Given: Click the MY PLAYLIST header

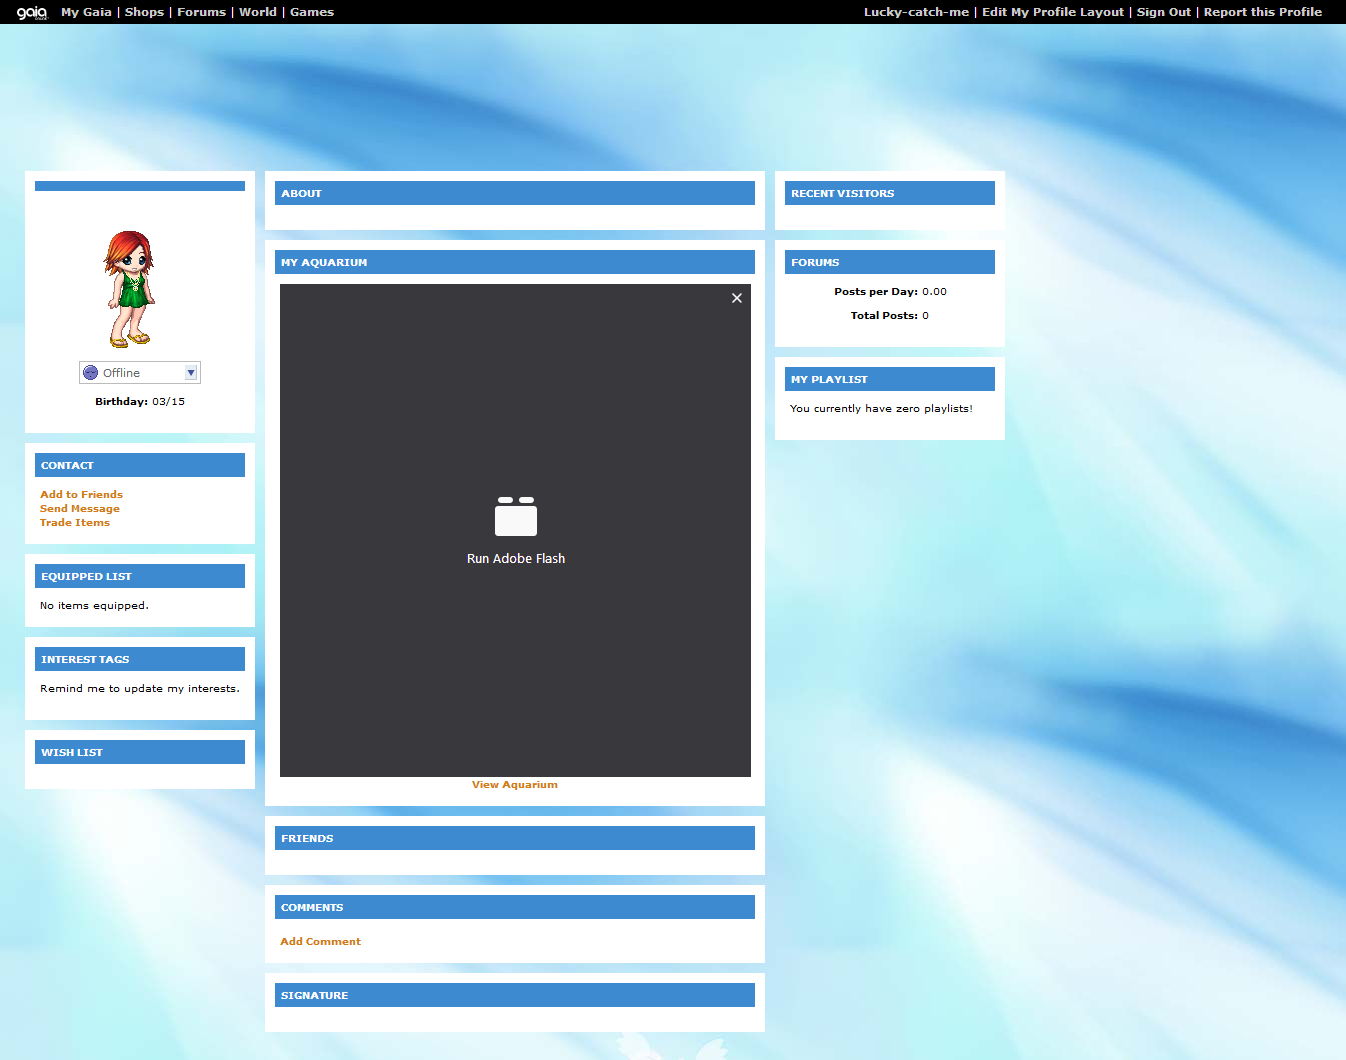Looking at the screenshot, I should pyautogui.click(x=890, y=379).
